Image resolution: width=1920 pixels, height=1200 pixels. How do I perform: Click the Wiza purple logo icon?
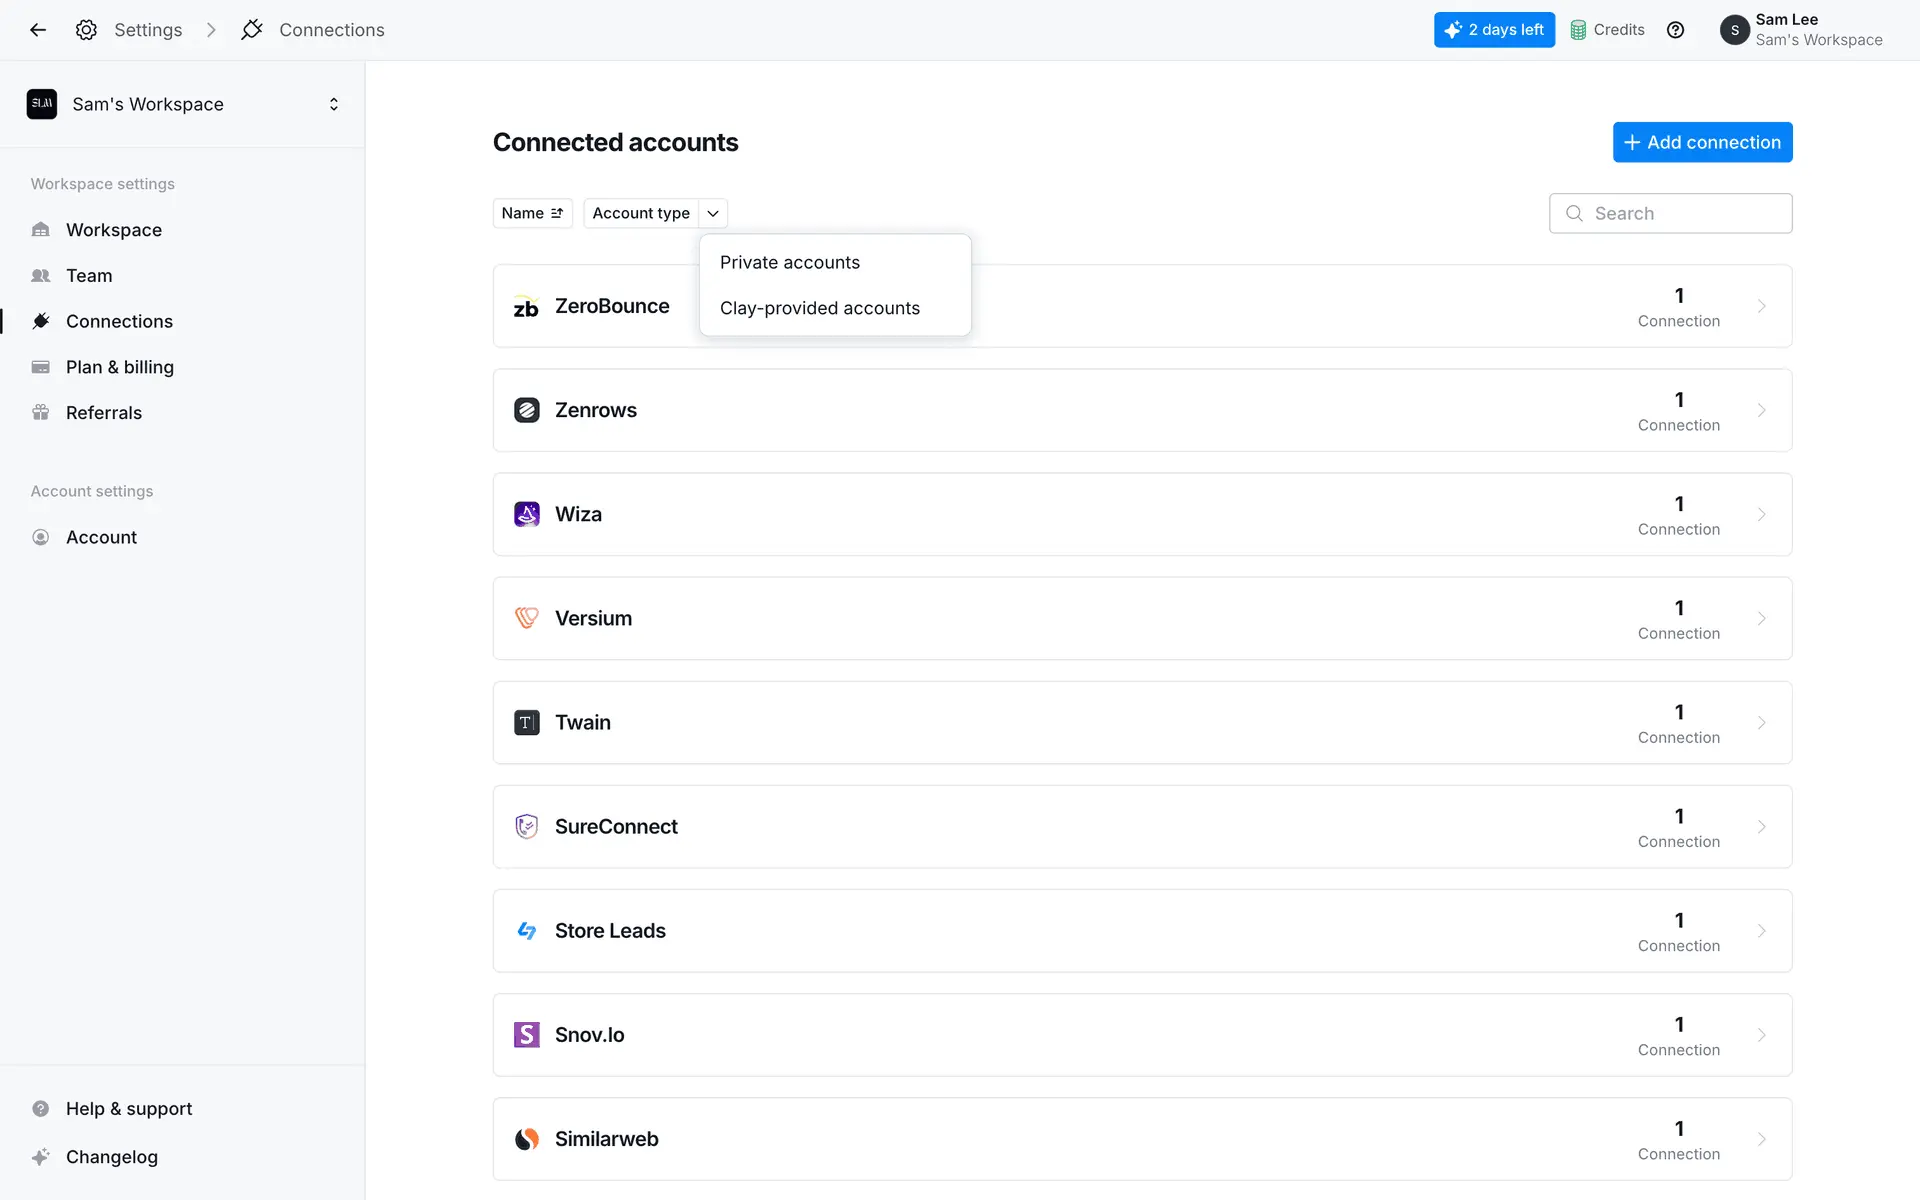click(526, 514)
